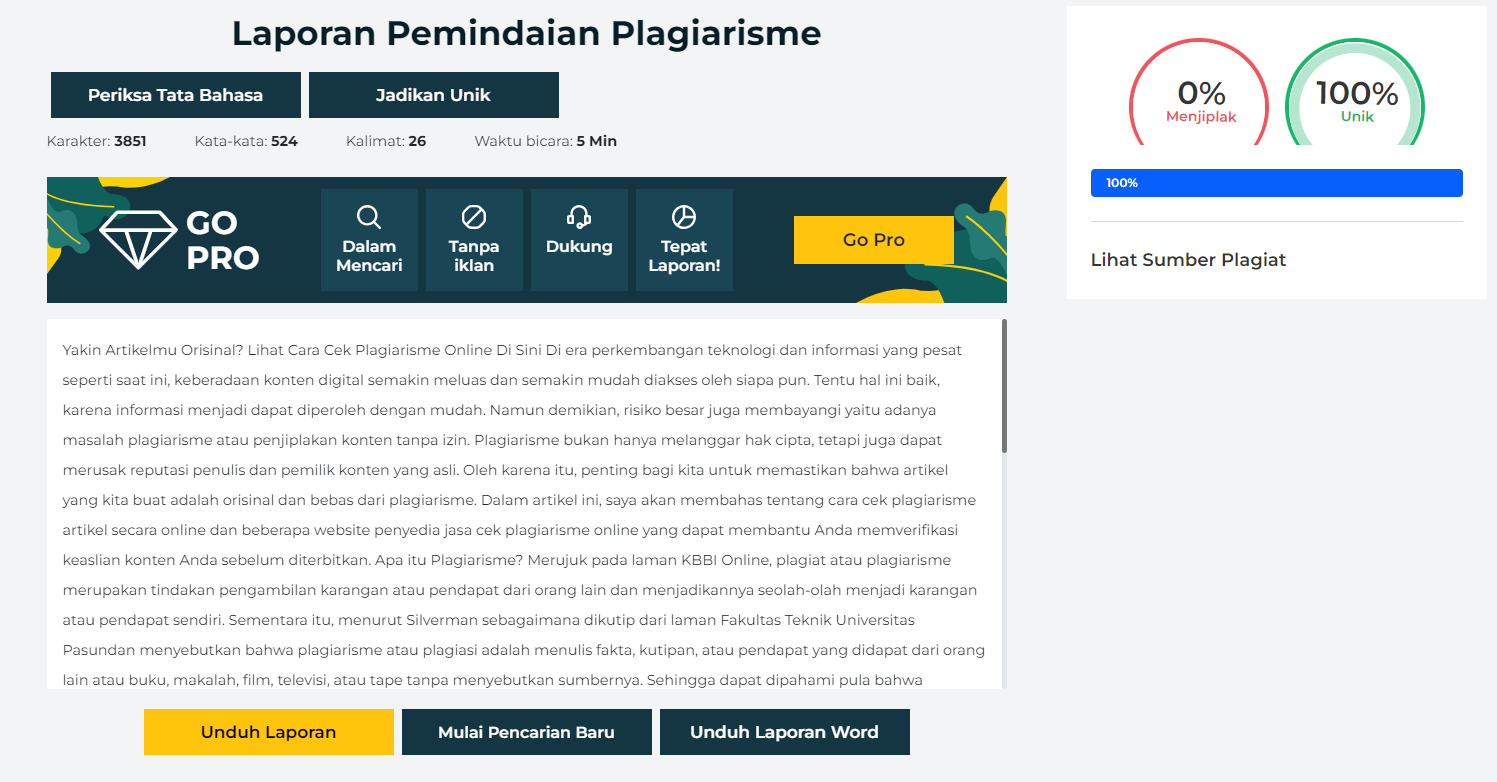Click the text area scrollbar thumb
This screenshot has height=782, width=1497.
click(1003, 386)
